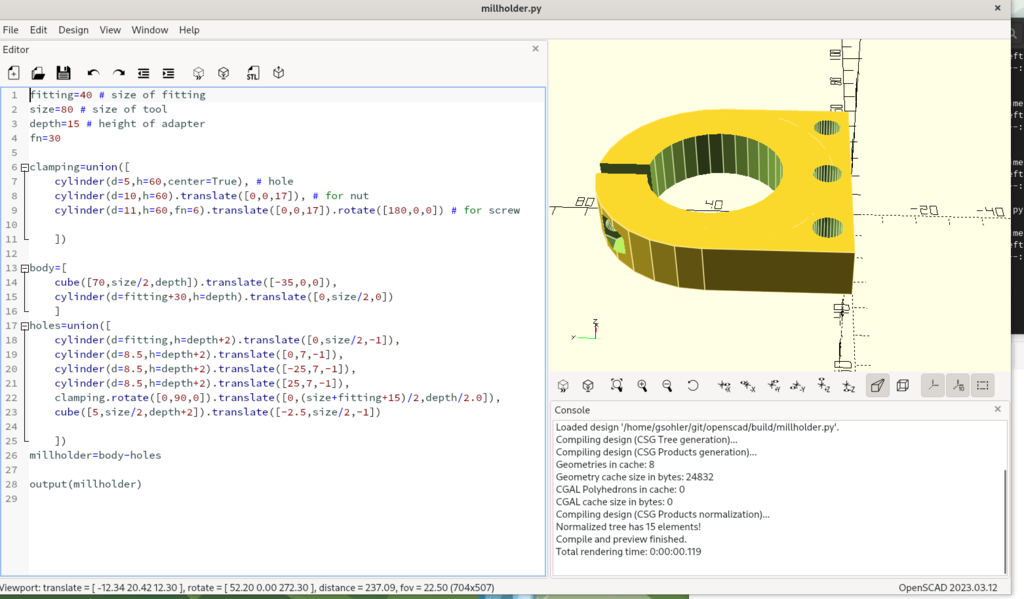Switch to Orthogonal projection mode
This screenshot has width=1024, height=599.
pos(902,386)
